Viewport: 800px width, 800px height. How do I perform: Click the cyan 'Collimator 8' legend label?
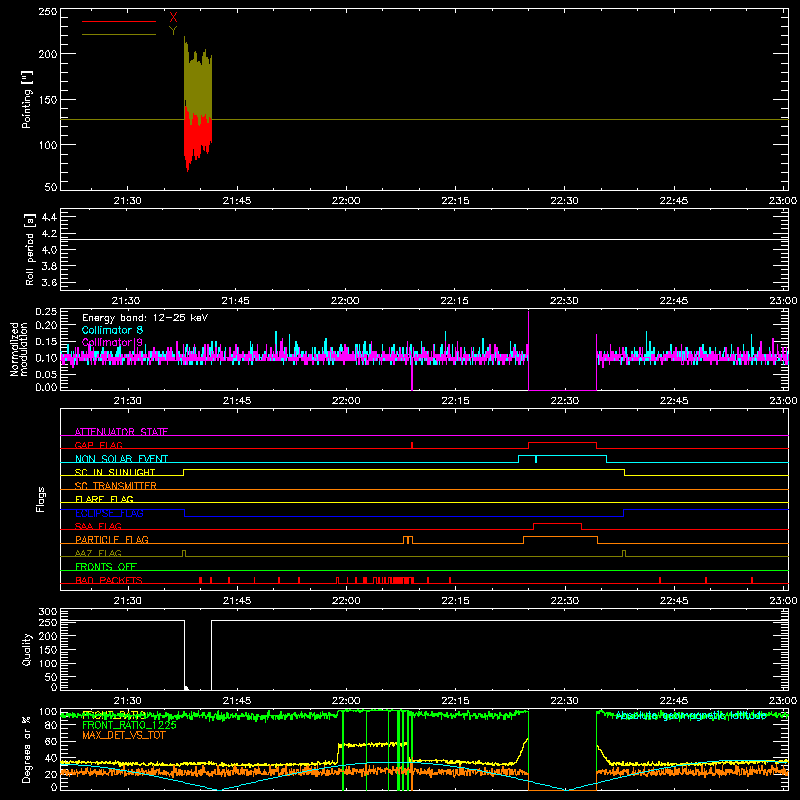tap(112, 330)
